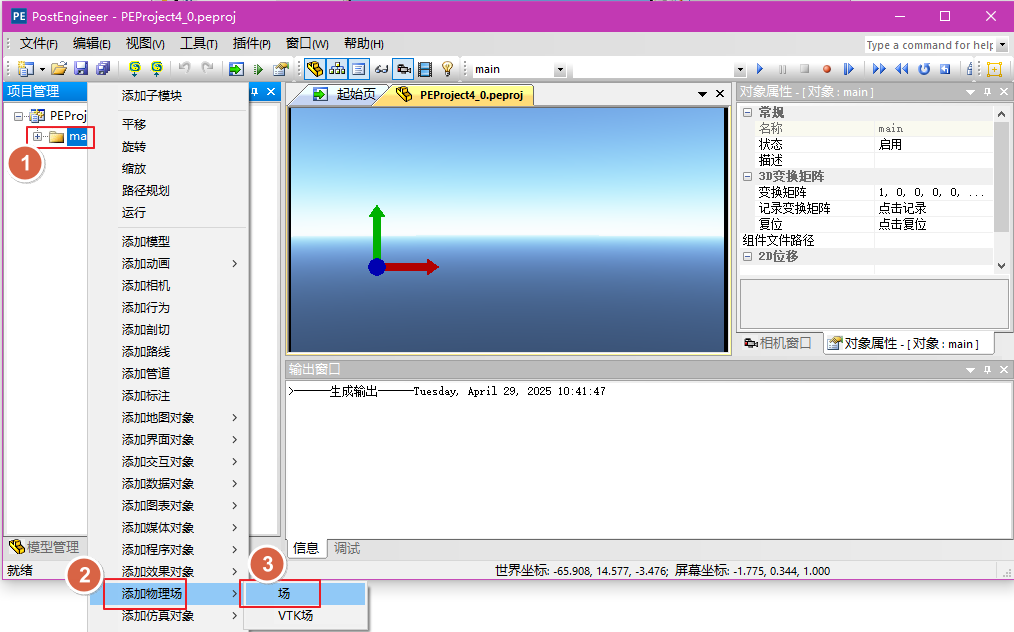
Task: Toggle the output list window toolbar button
Action: click(359, 69)
